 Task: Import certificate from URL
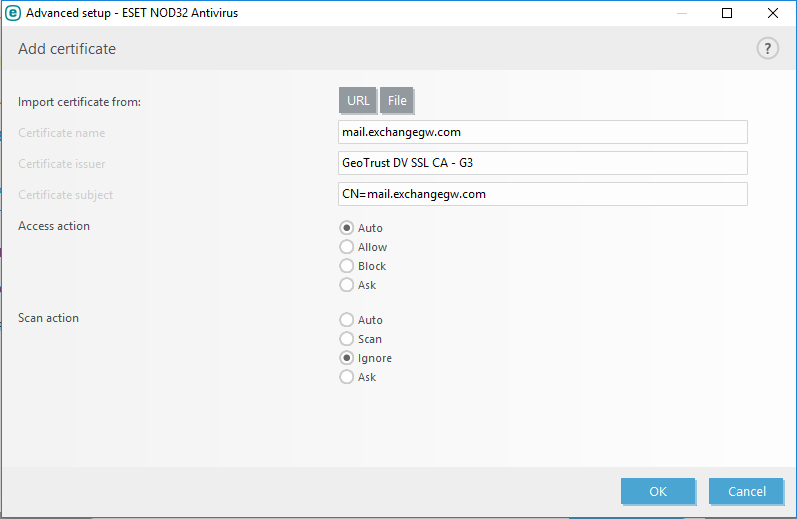coord(358,101)
